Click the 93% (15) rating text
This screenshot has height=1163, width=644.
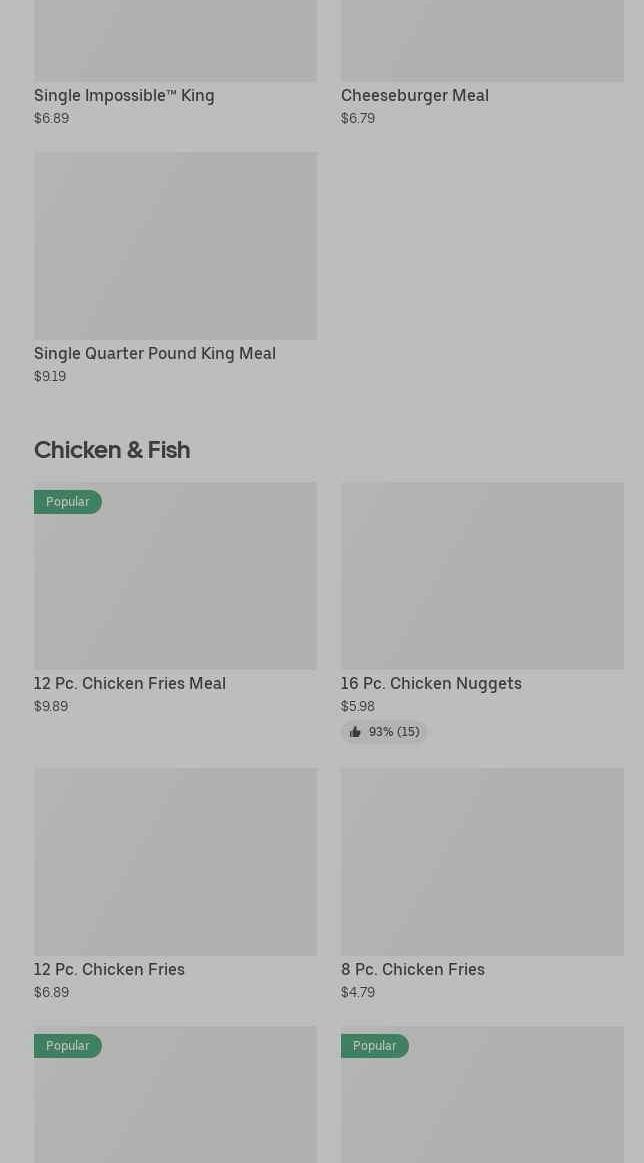[394, 732]
